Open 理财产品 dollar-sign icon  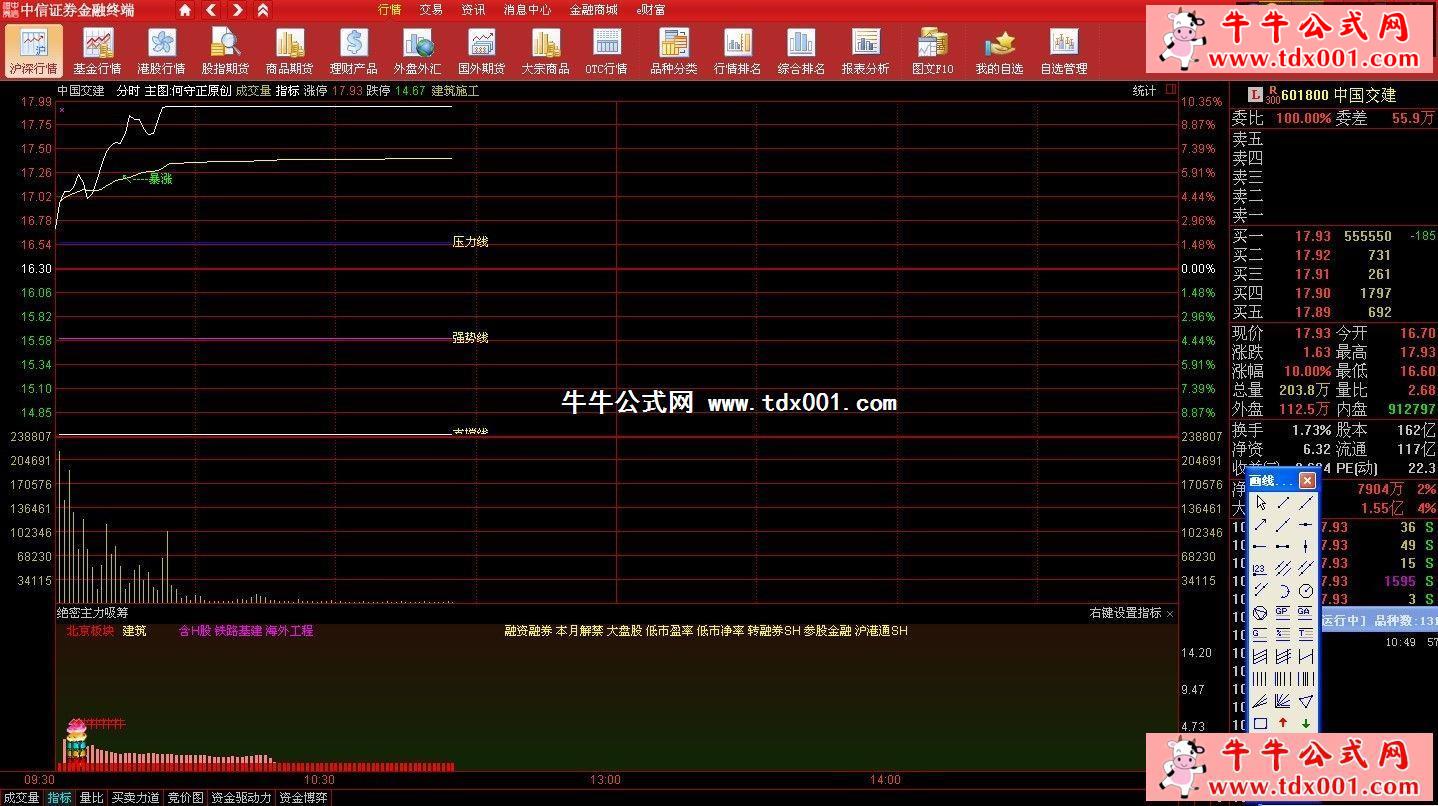point(353,50)
